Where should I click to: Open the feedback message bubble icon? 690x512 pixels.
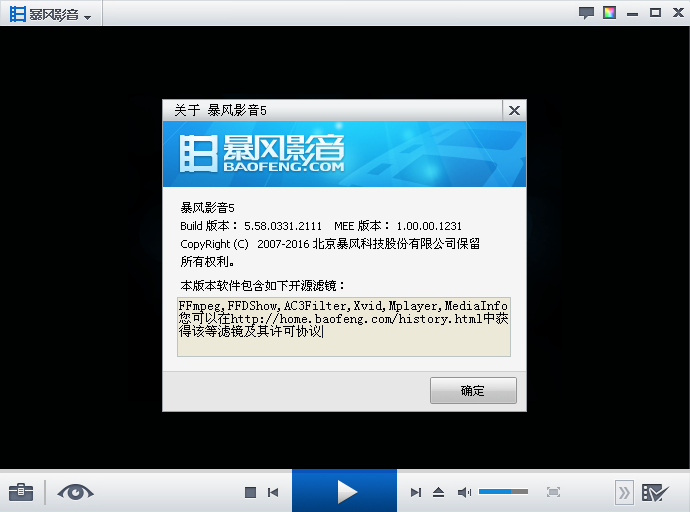coord(586,13)
